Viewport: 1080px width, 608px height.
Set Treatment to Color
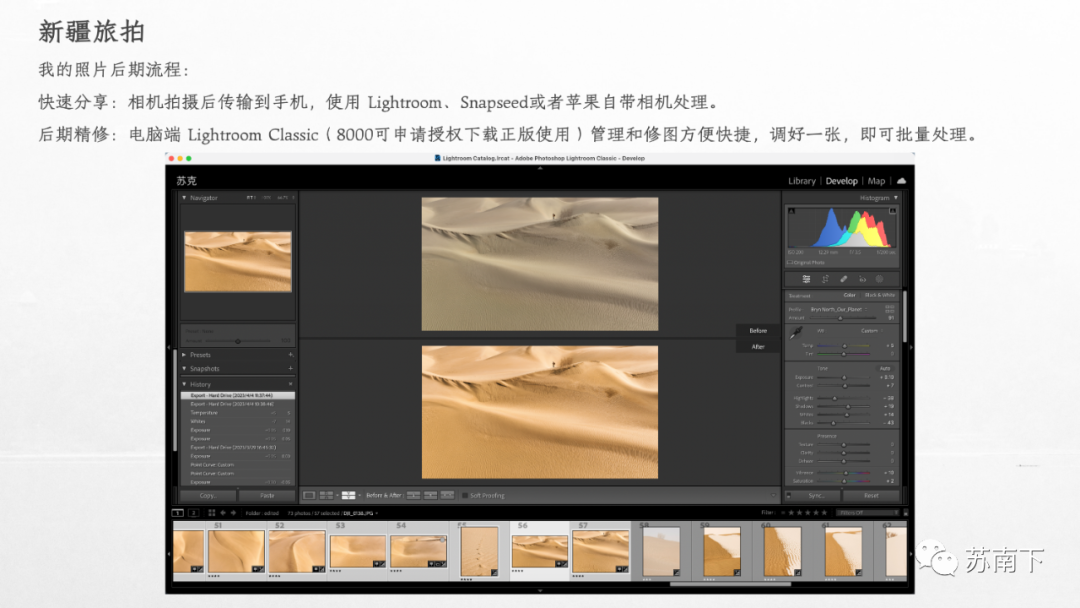(849, 295)
